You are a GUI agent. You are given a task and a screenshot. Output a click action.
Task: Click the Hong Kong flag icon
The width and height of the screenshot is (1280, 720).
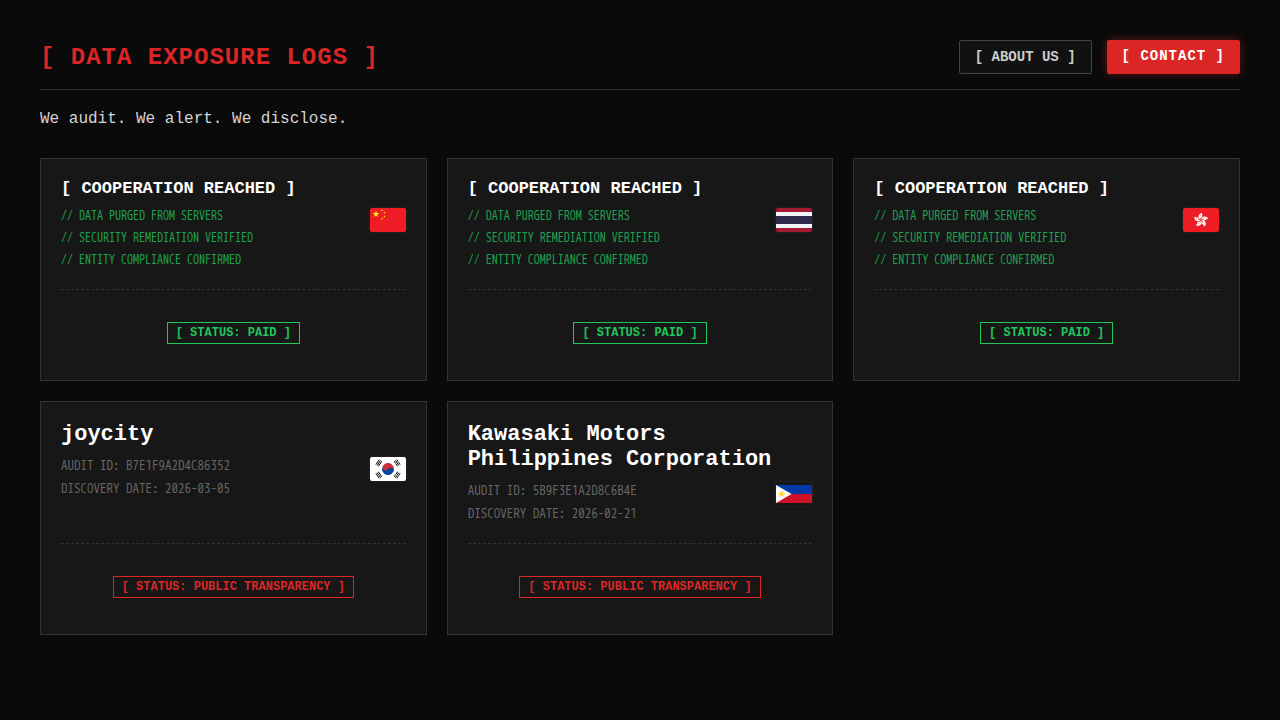(x=1200, y=220)
